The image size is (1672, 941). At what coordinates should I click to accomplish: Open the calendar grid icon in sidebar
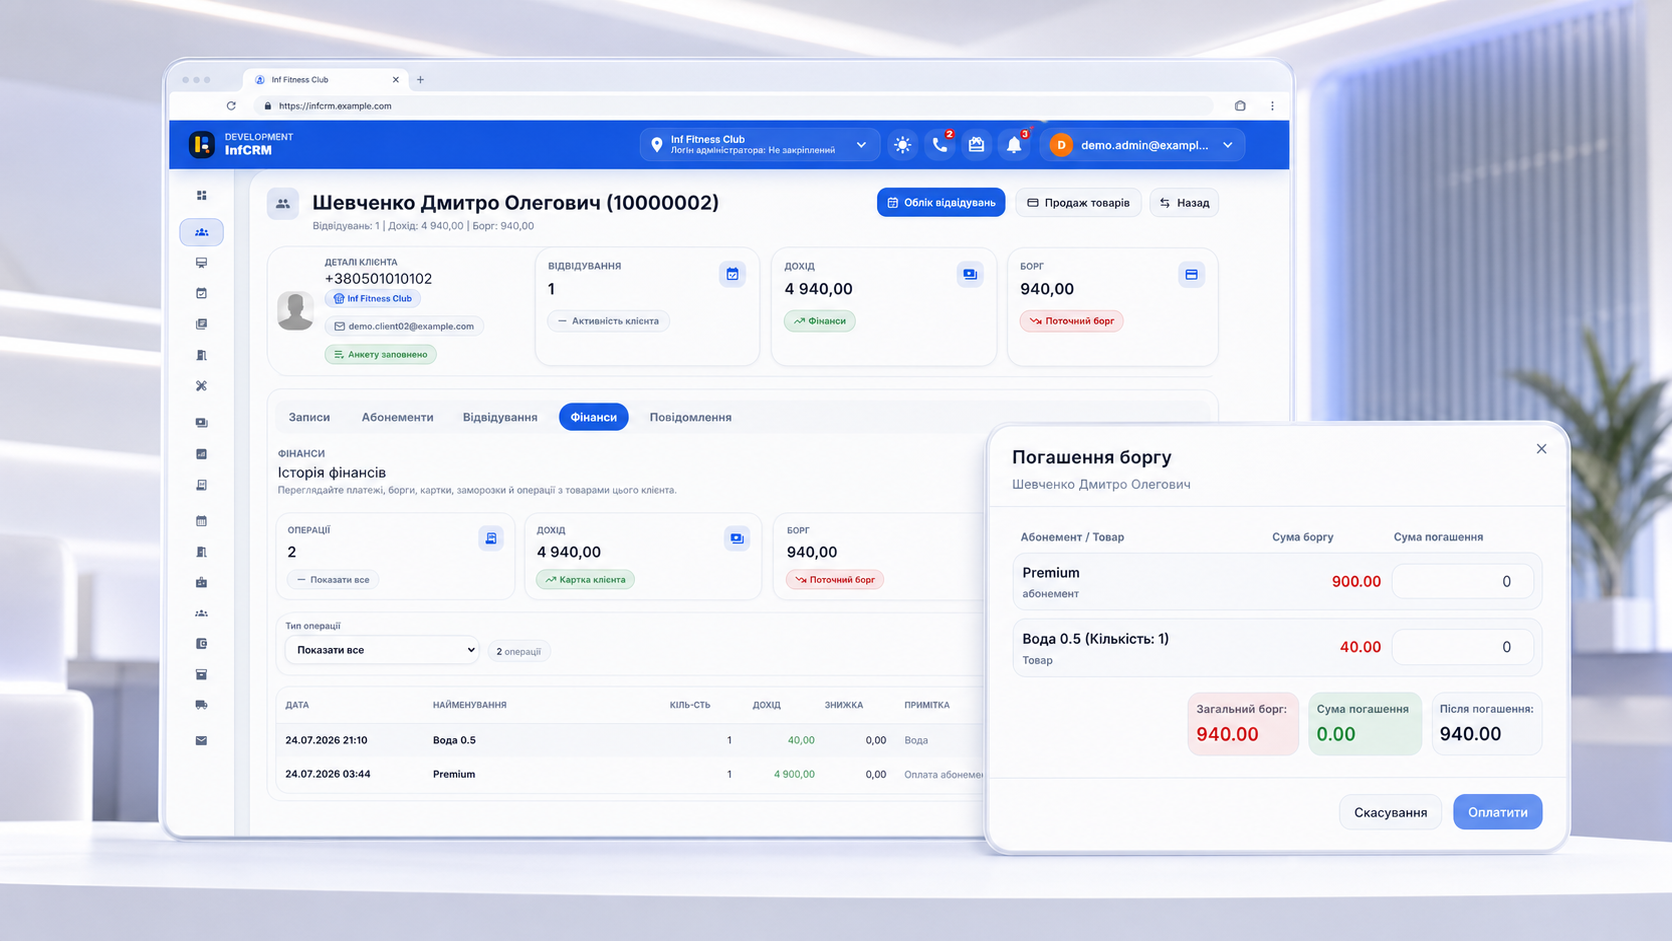coord(201,521)
